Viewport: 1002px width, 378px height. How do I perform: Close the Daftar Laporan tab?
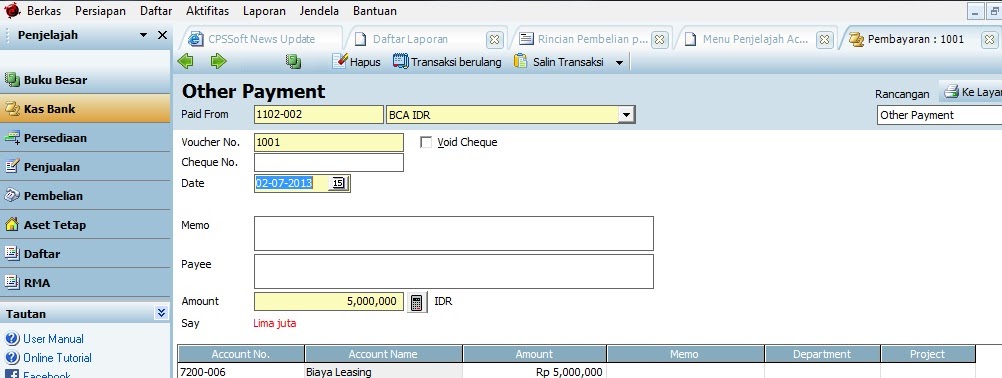495,40
